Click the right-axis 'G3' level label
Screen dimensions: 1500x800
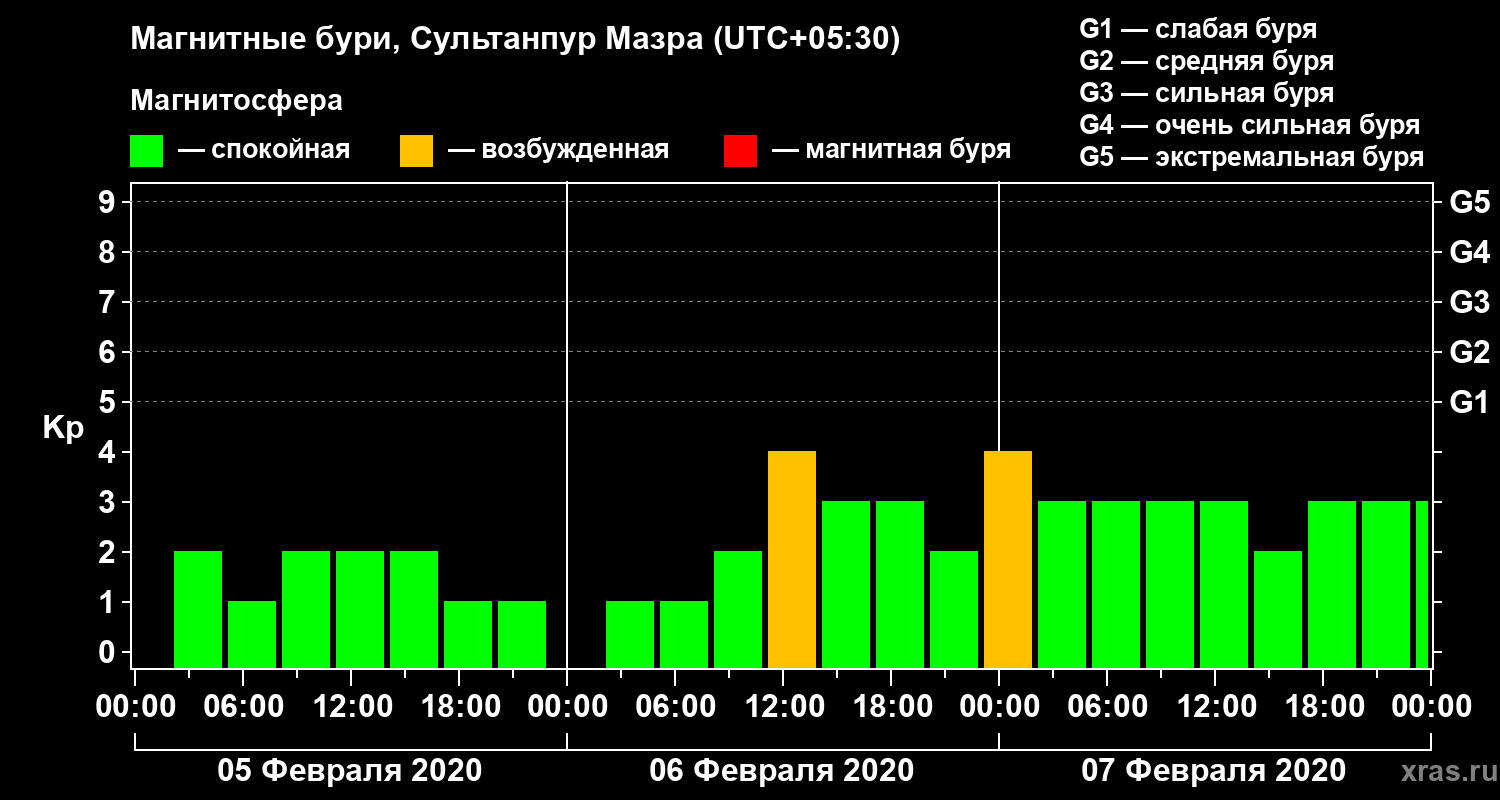coord(1469,302)
